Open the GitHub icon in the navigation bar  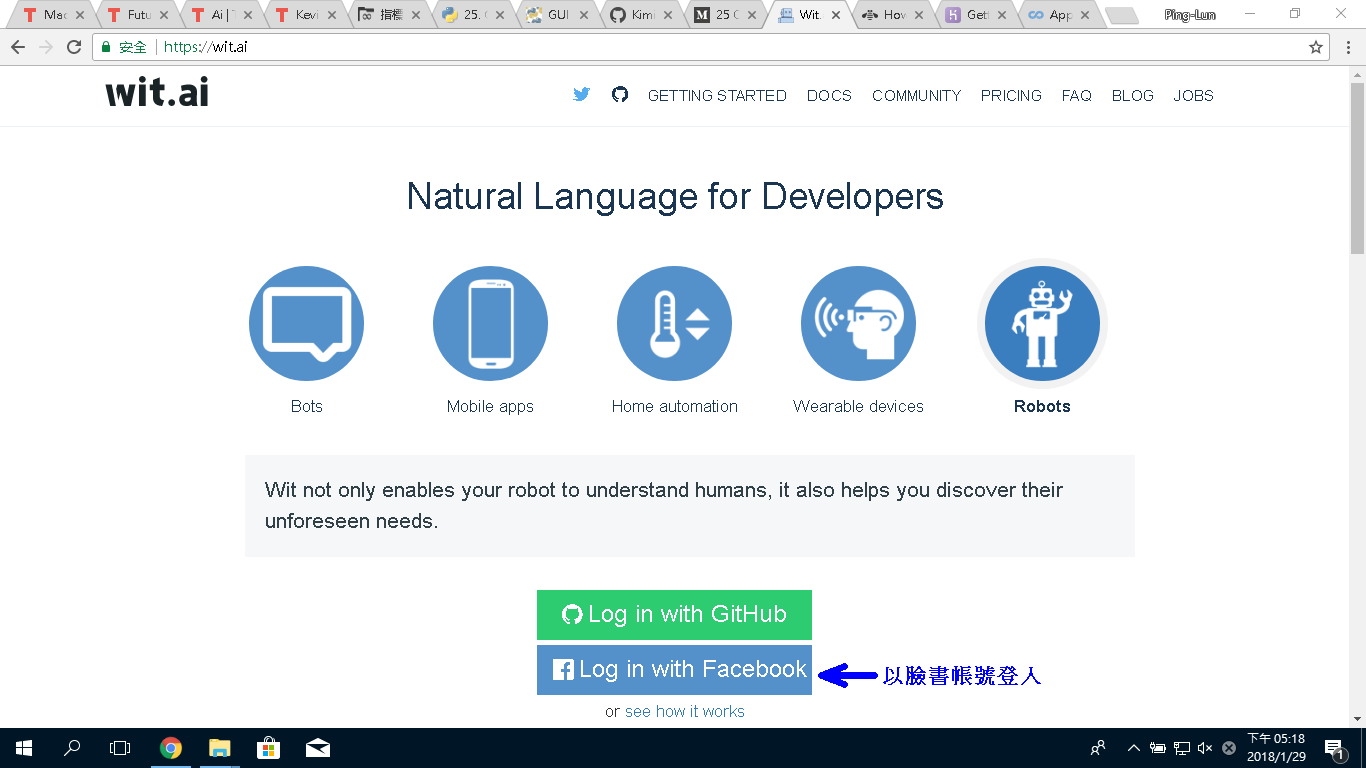tap(620, 95)
